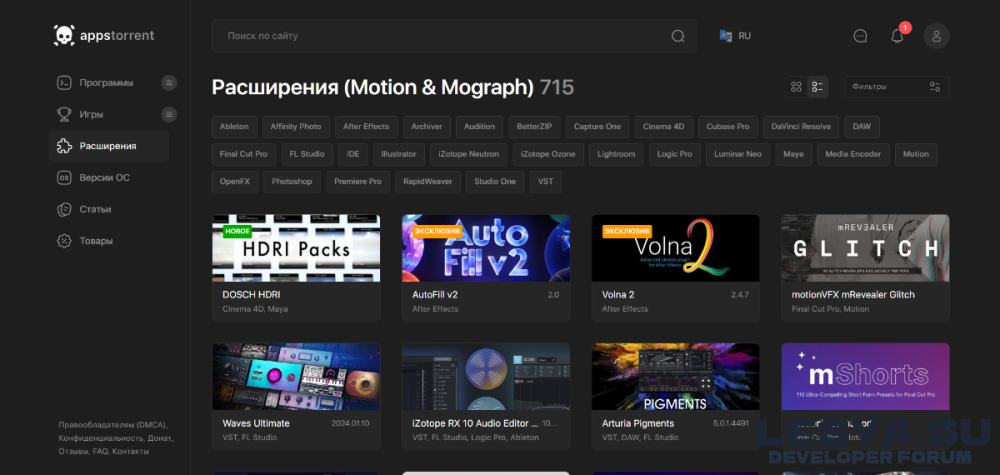Open the DOSCH HDRI Packs thumbnail

pyautogui.click(x=296, y=248)
